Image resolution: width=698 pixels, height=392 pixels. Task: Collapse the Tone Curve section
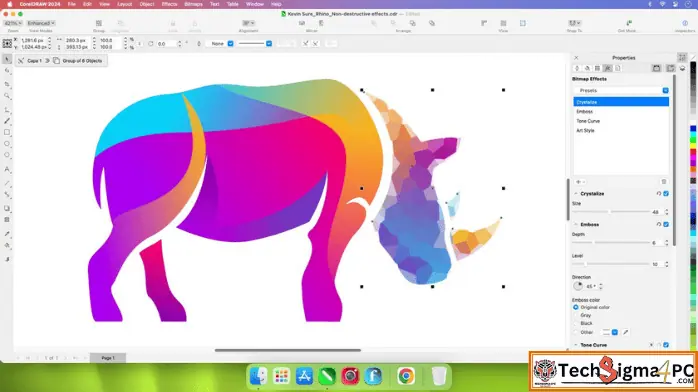click(576, 345)
